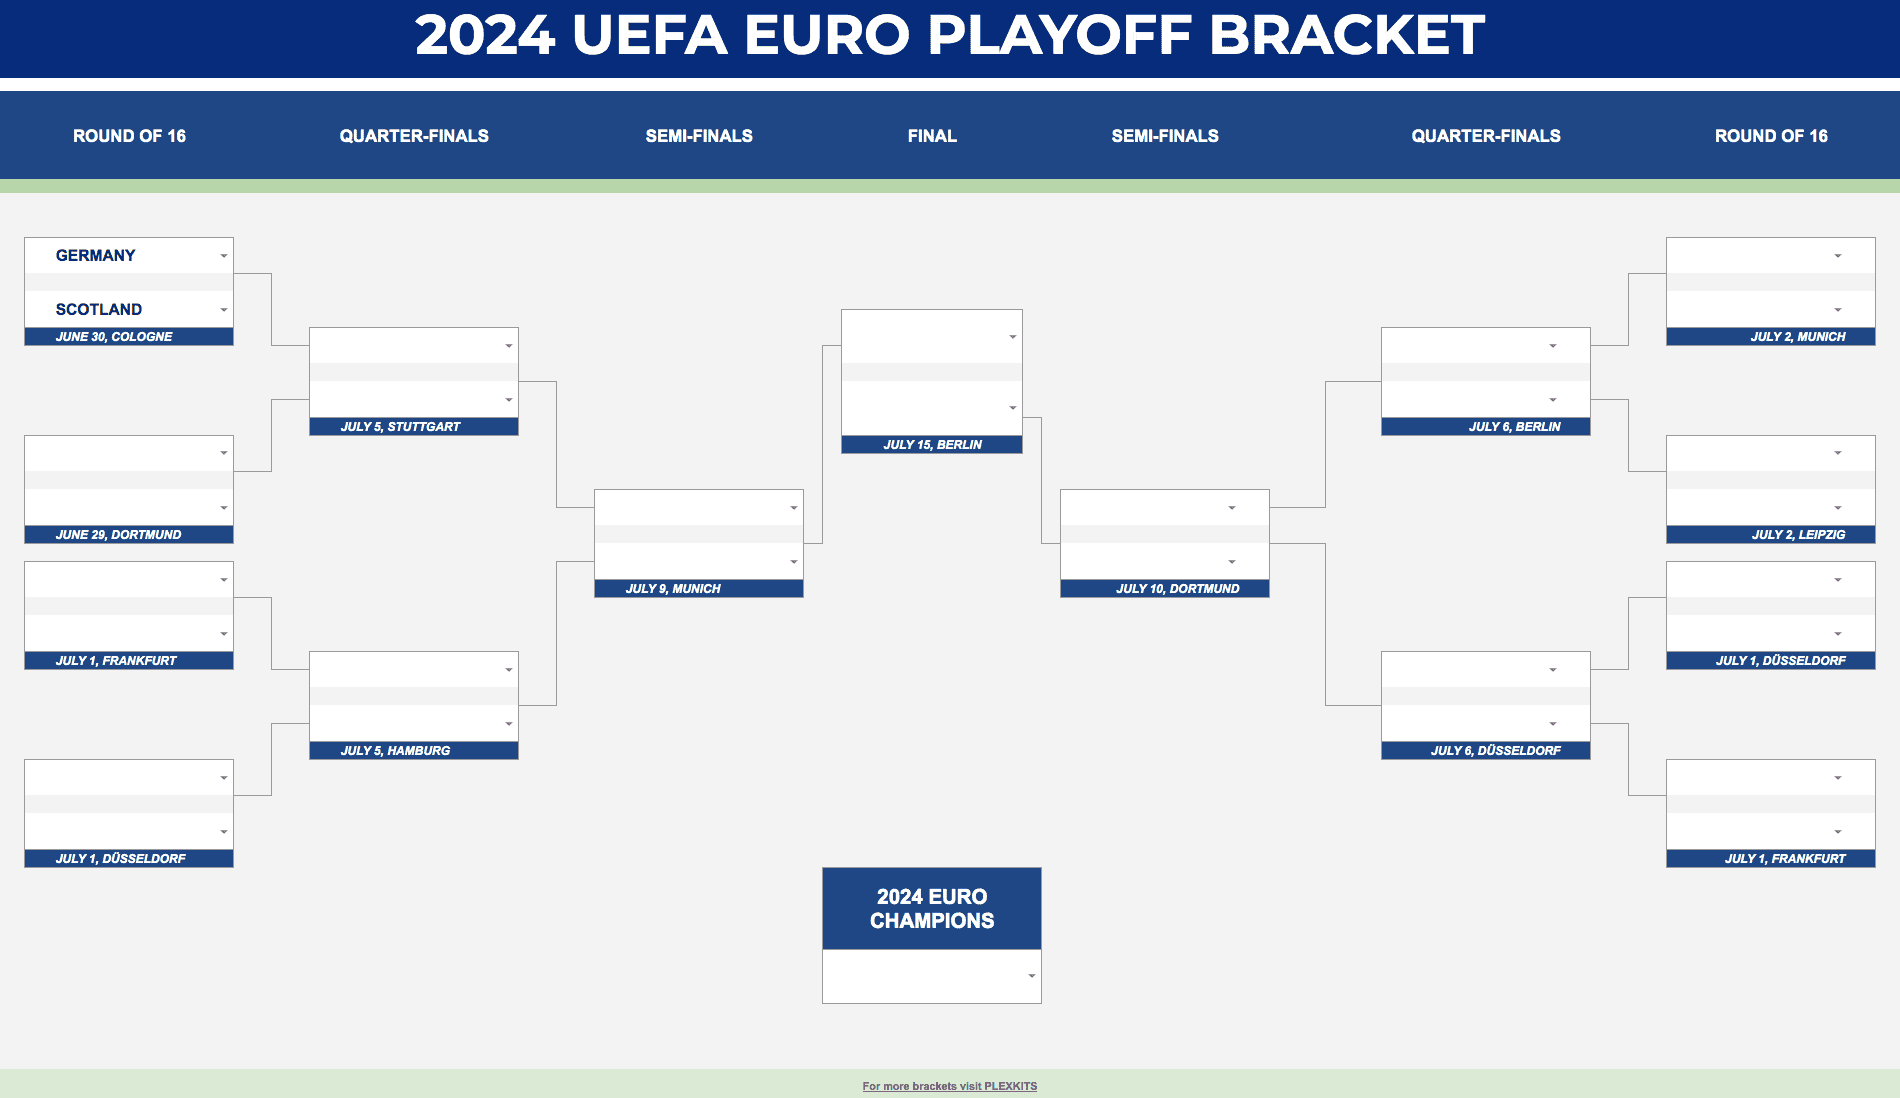Screen dimensions: 1900x1098
Task: Click the 'JULY 5, STUTTGART' match label
Action: pos(401,427)
